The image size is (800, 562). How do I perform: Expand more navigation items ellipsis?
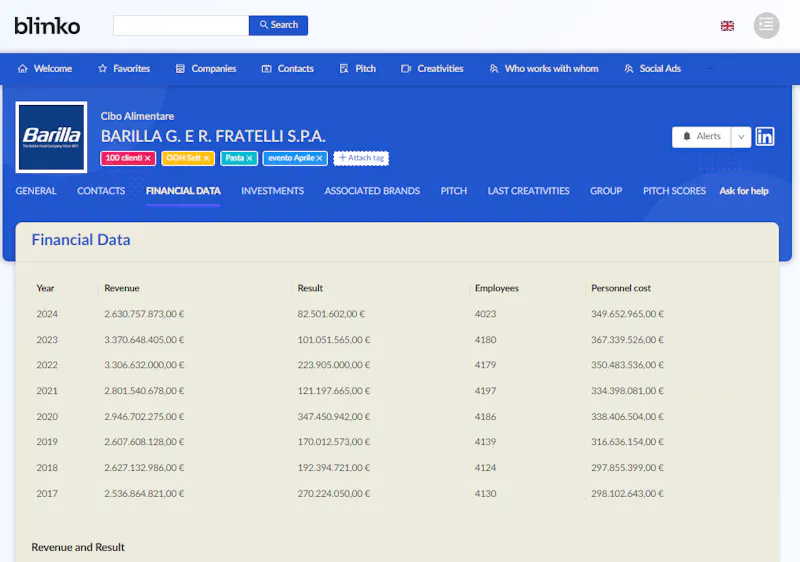[x=711, y=68]
